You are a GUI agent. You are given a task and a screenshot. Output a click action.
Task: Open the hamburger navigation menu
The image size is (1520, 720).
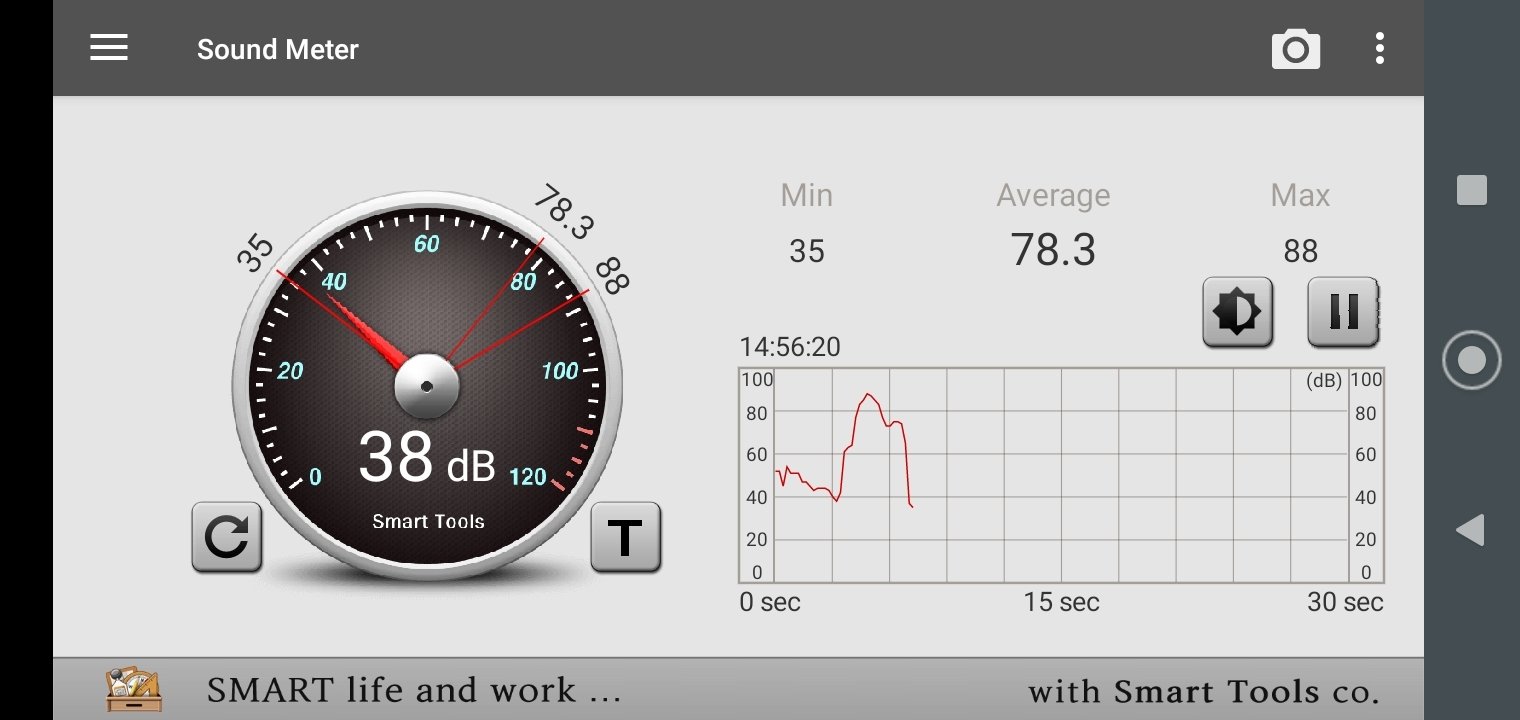coord(109,48)
